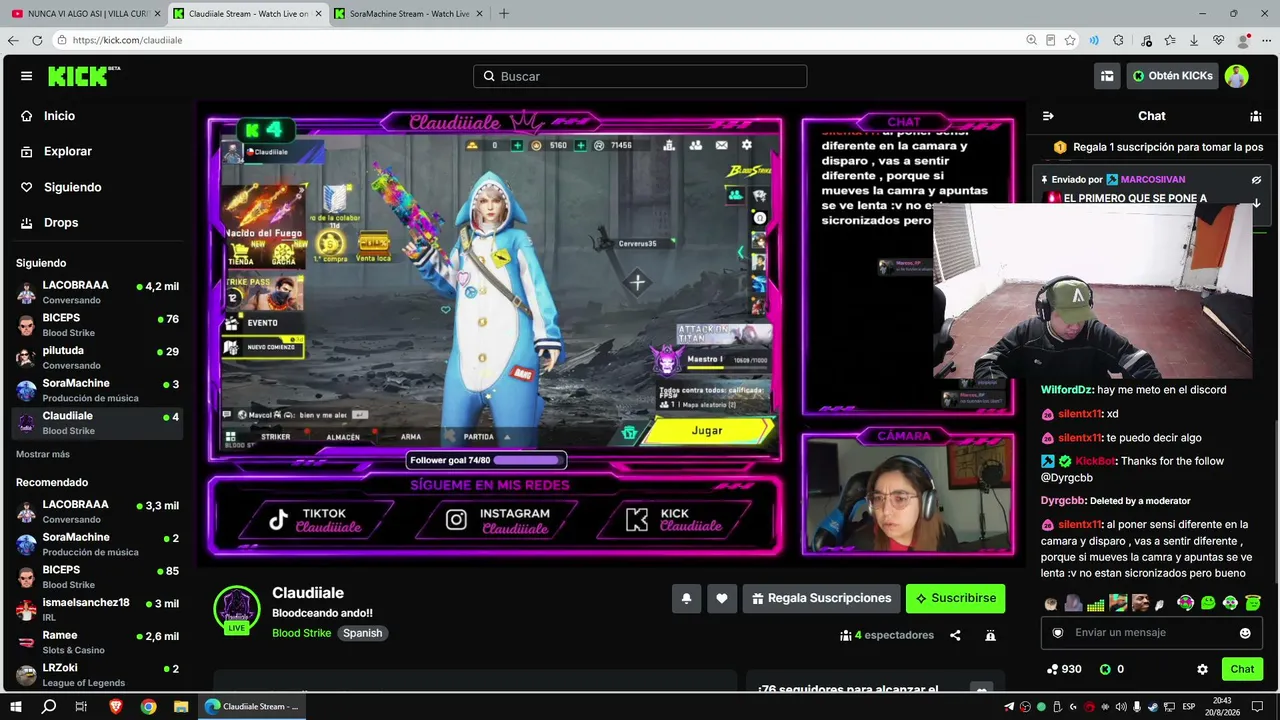The image size is (1280, 720).
Task: Expand the pinned message down arrow
Action: coord(1256,203)
